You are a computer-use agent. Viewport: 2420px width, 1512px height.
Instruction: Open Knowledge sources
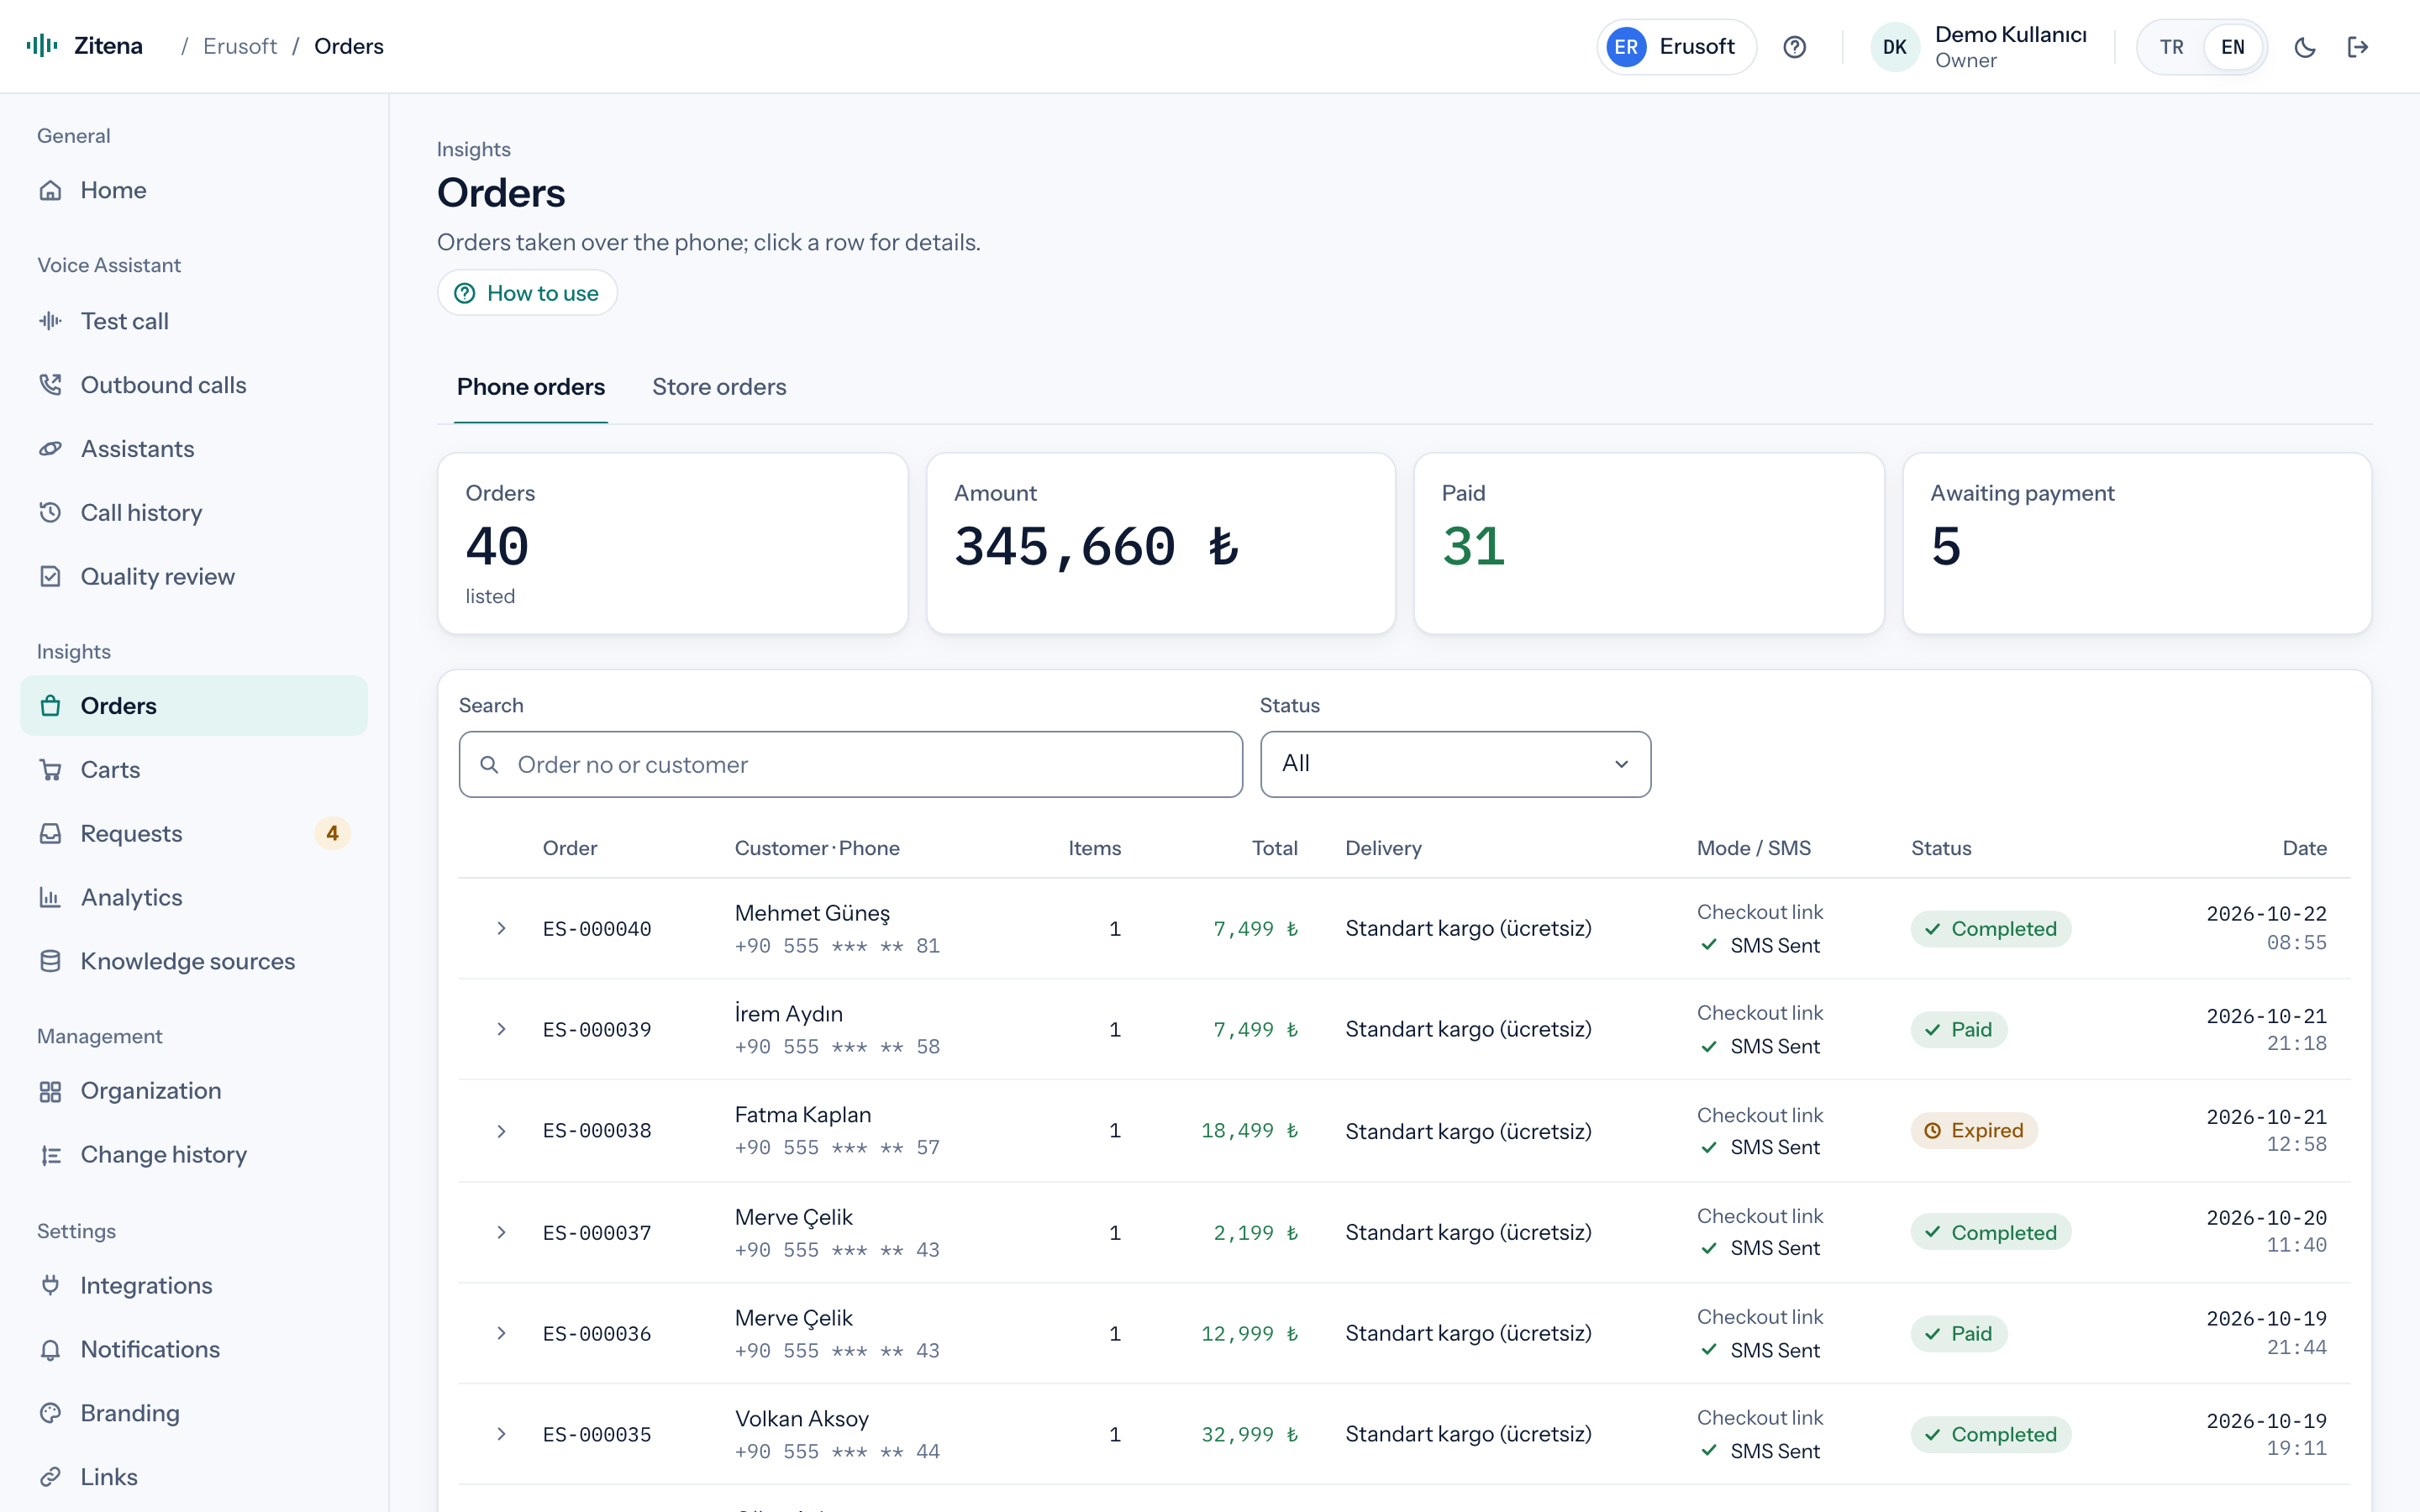(x=194, y=962)
